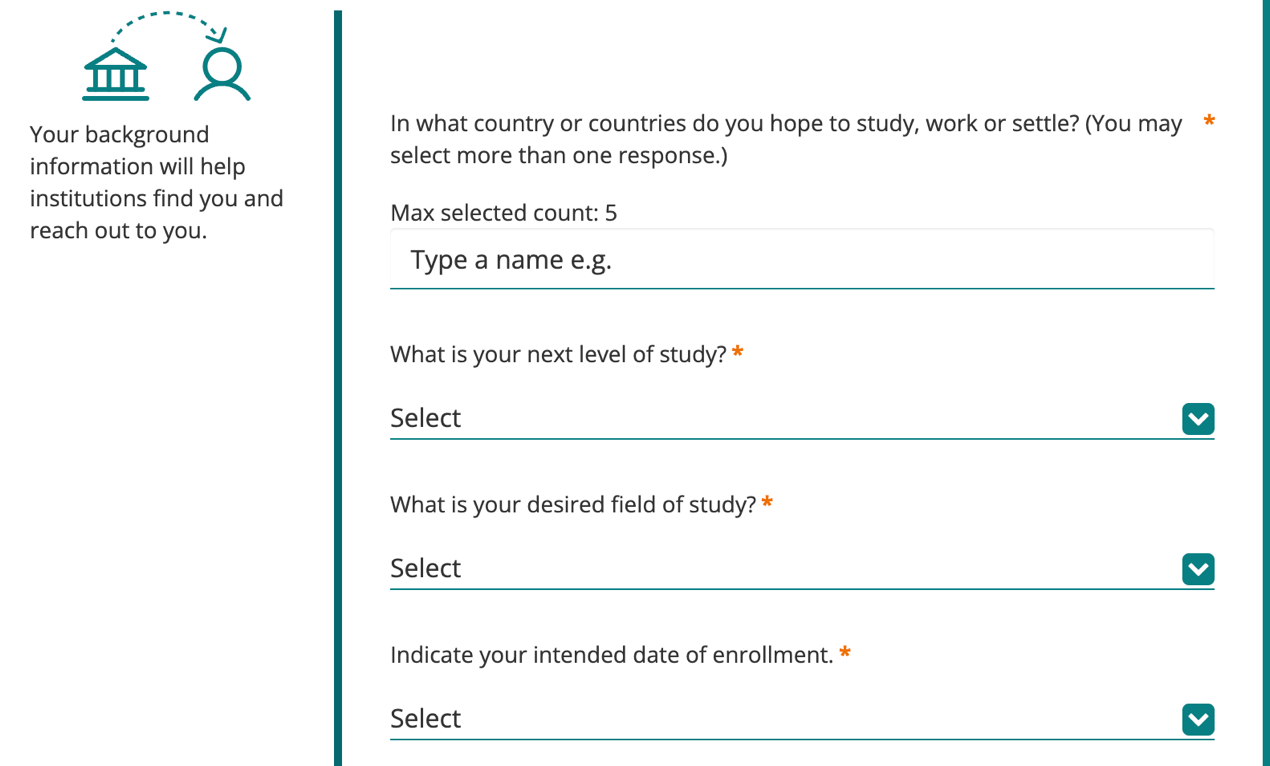Click the 'Your background information' sidebar text
This screenshot has height=766, width=1270.
tap(156, 182)
